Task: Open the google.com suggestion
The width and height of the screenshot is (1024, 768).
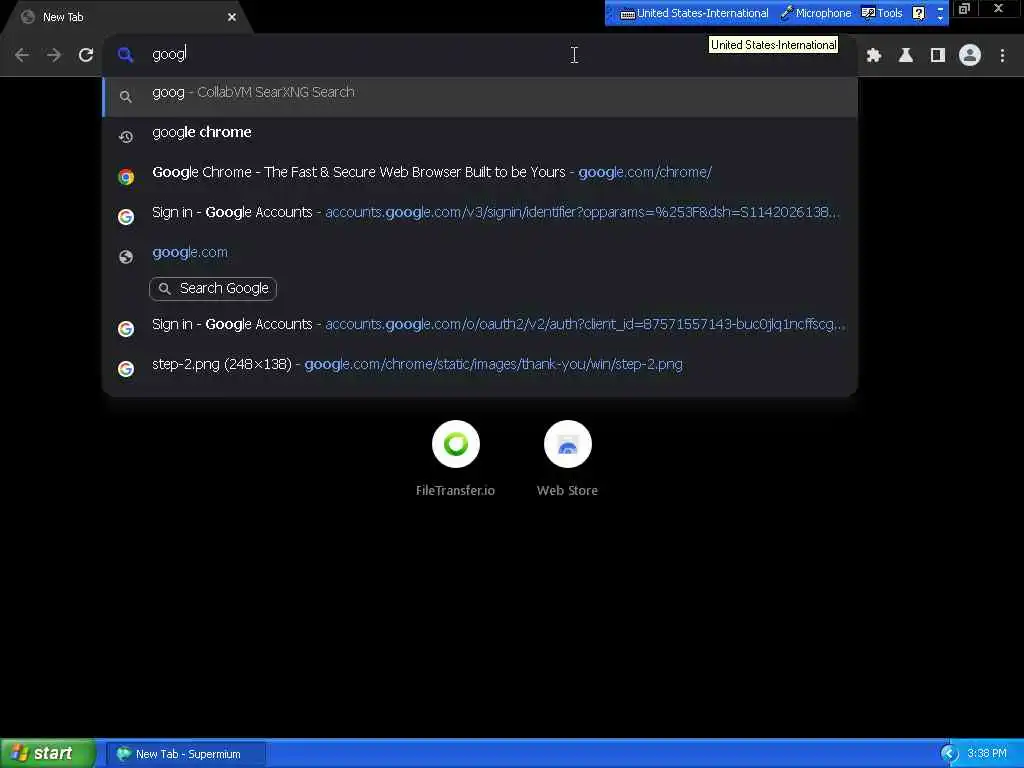Action: (480, 254)
